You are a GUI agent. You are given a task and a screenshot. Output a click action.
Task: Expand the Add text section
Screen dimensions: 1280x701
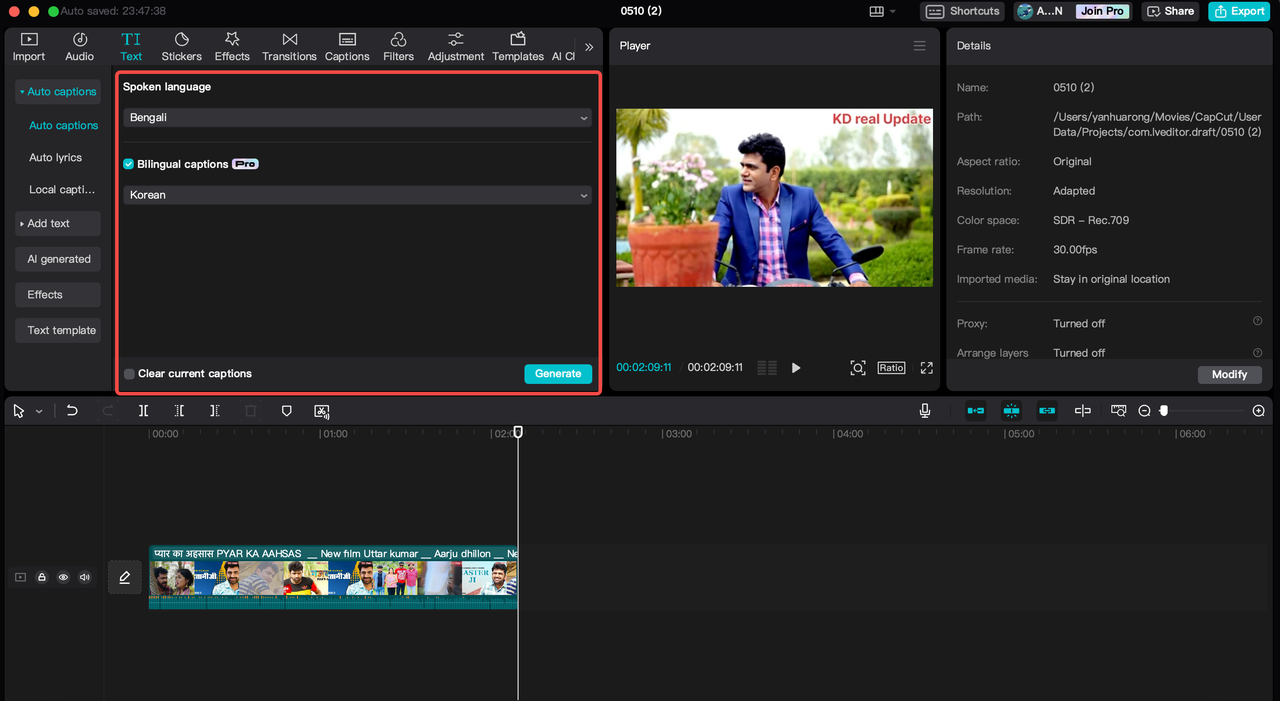pyautogui.click(x=57, y=224)
